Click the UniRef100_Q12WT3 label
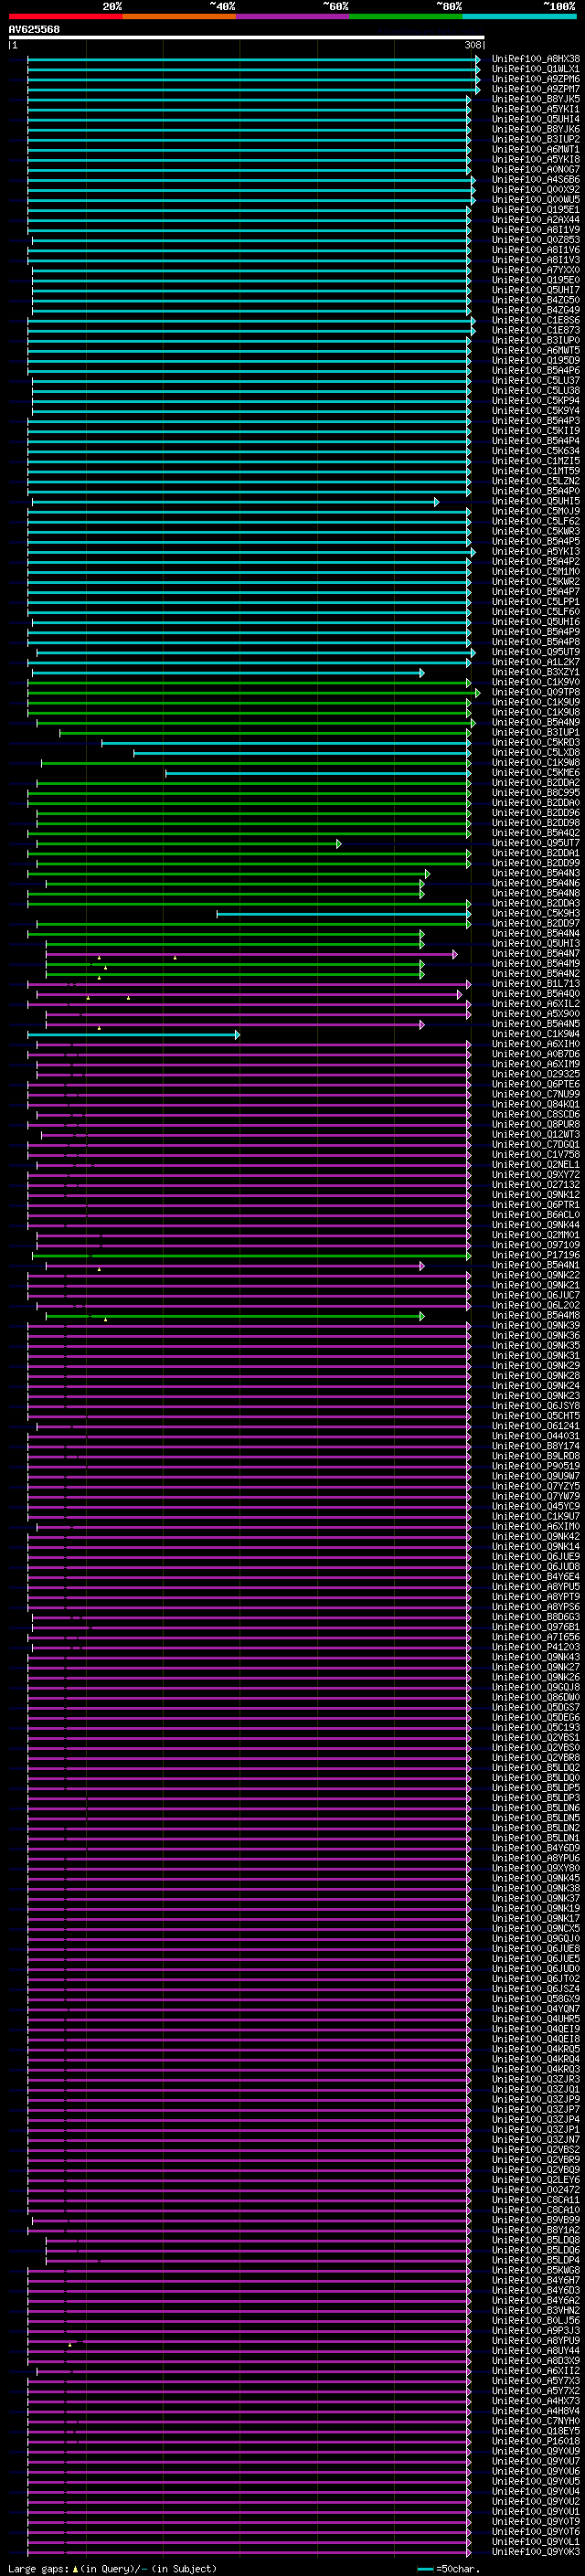This screenshot has width=585, height=2576. click(536, 1134)
